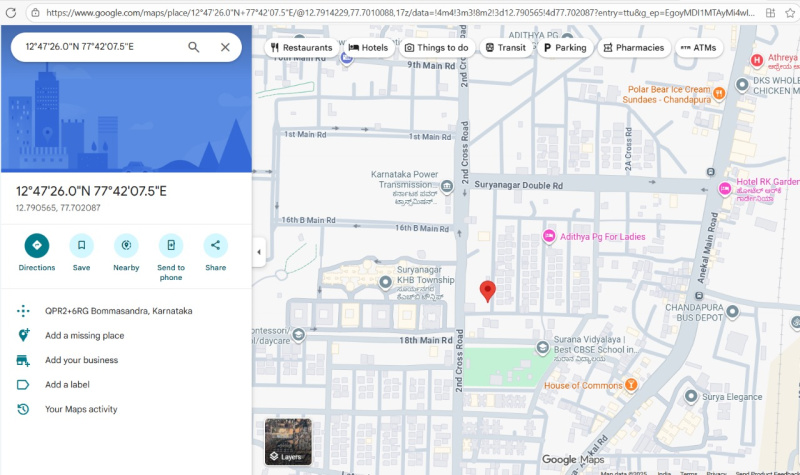View site information icon in address bar
Screen dimensions: 800x475
click(x=35, y=13)
